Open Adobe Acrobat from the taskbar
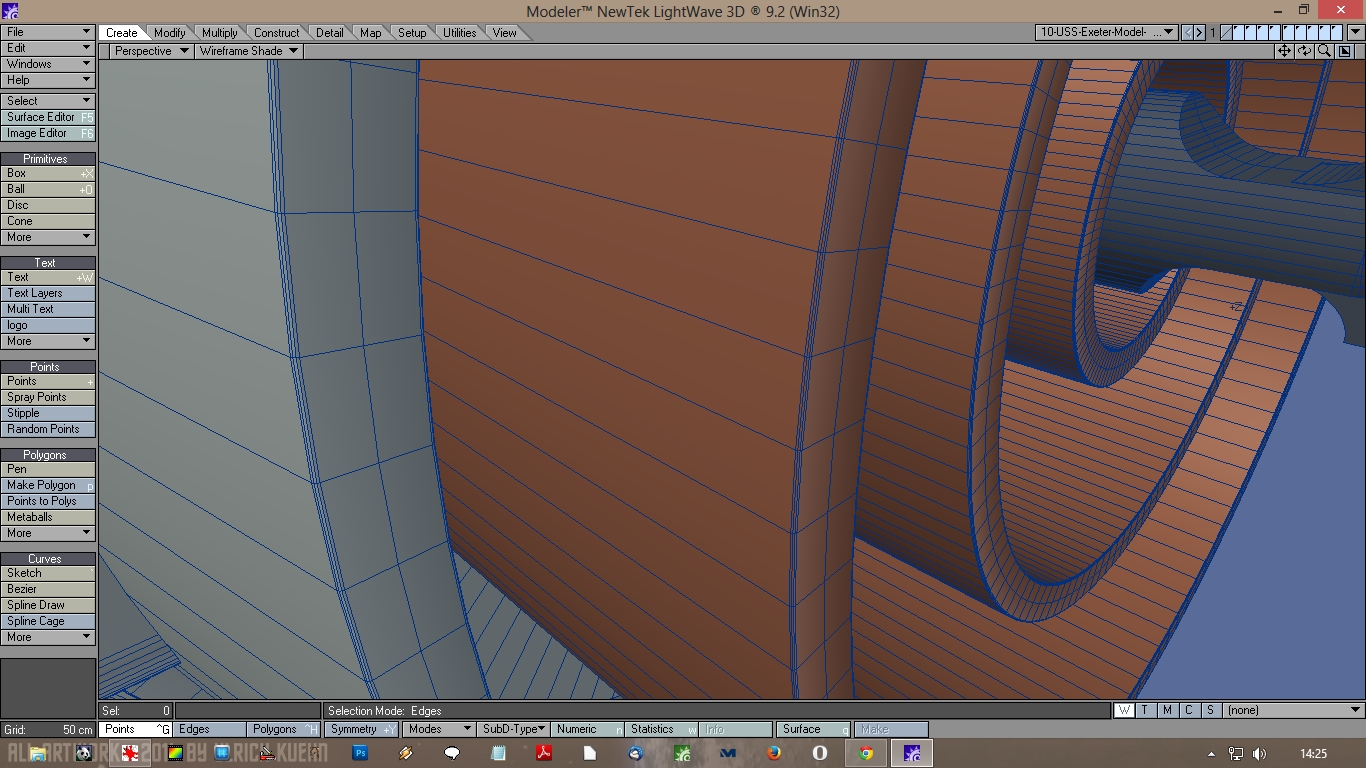Screen dimensions: 1366x768 point(544,753)
